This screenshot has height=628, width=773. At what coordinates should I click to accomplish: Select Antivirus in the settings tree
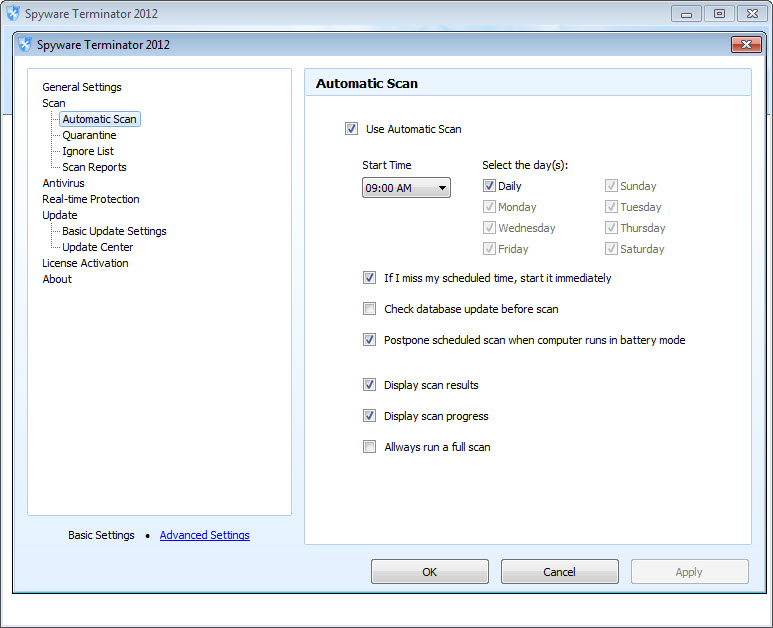[x=64, y=183]
